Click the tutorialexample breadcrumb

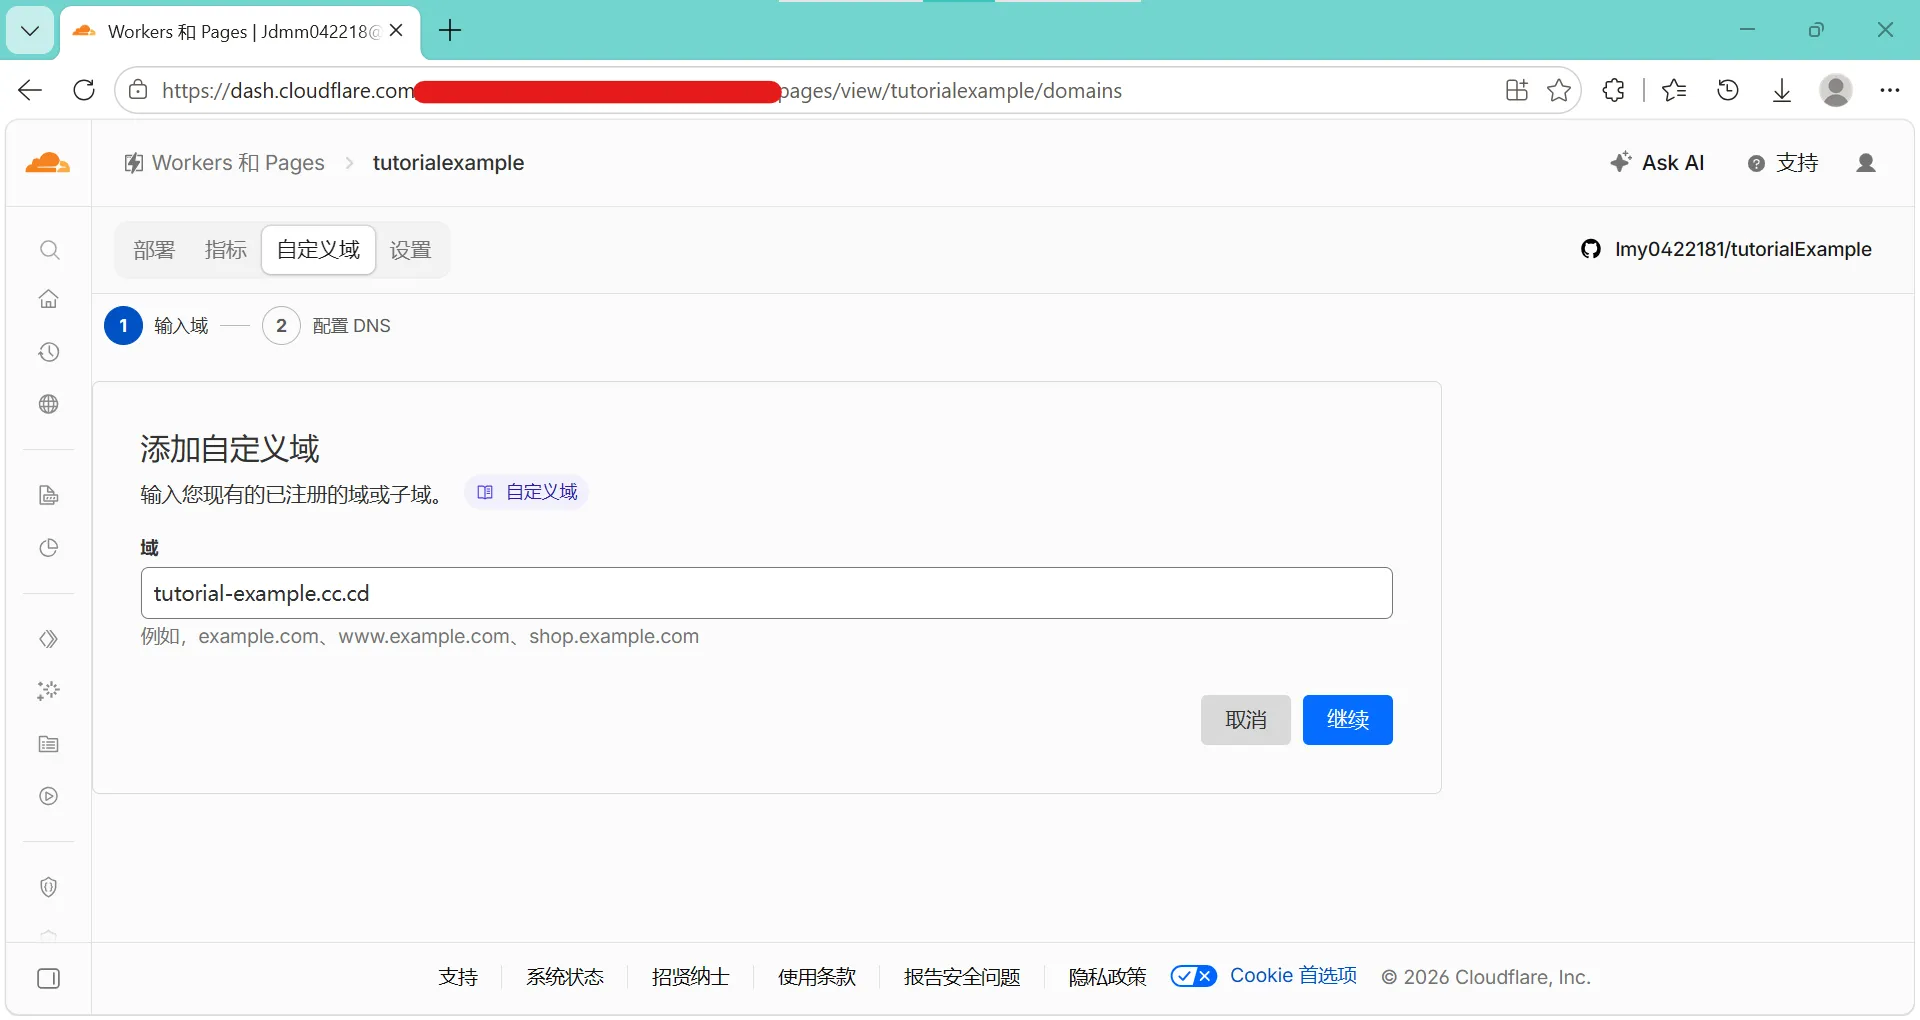click(448, 163)
